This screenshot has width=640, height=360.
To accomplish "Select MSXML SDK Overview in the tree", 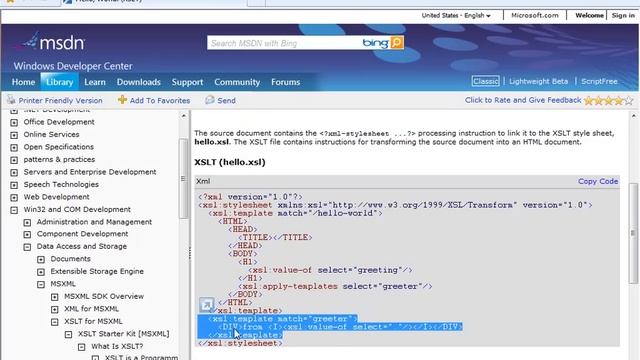I will pyautogui.click(x=104, y=296).
